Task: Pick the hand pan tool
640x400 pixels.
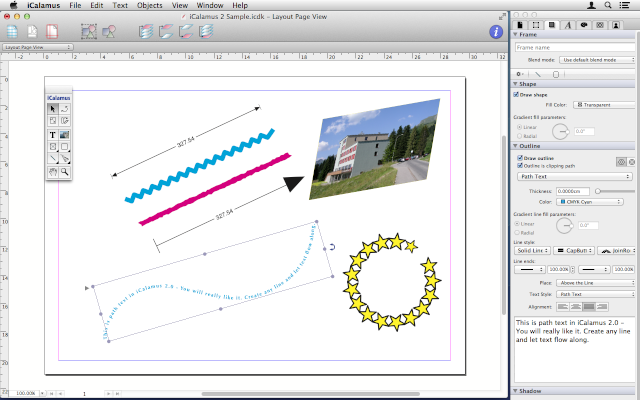Action: [52, 172]
